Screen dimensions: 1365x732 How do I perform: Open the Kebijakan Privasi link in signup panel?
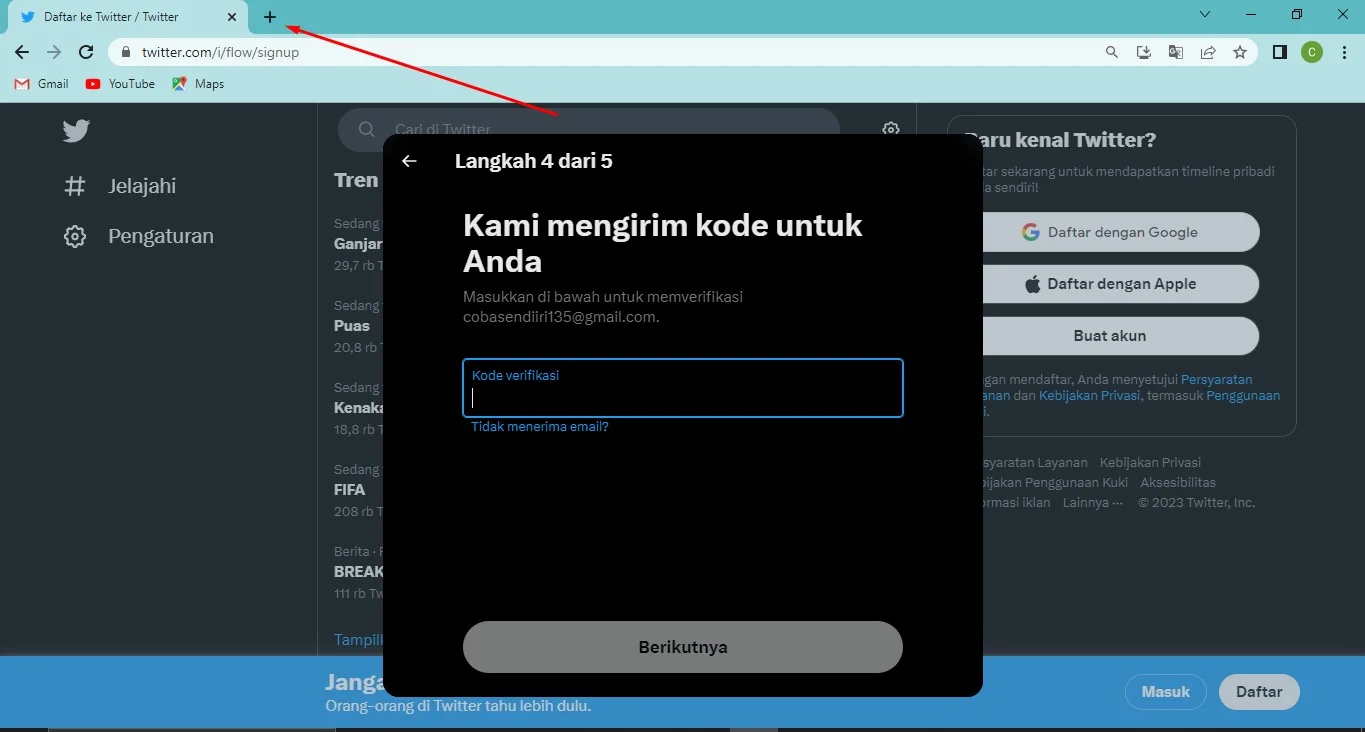1089,396
